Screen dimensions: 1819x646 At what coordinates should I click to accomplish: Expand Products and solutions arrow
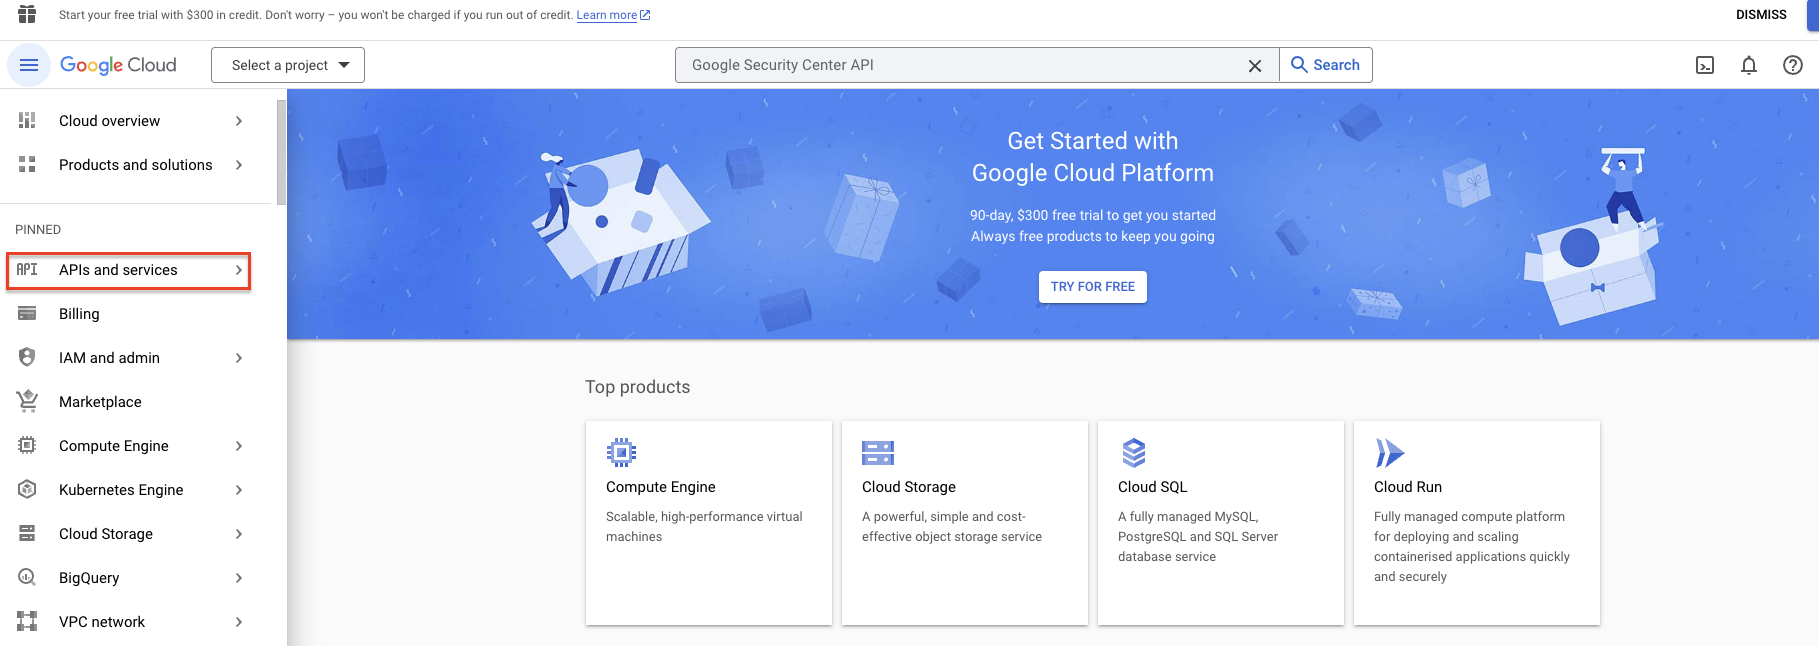(x=239, y=165)
